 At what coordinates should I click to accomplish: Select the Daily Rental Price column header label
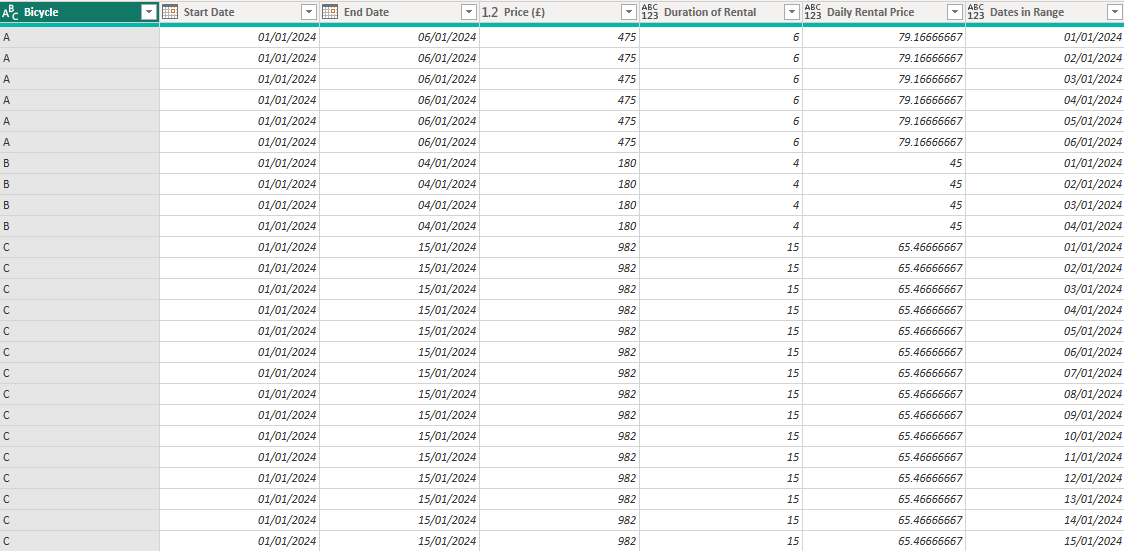(870, 12)
